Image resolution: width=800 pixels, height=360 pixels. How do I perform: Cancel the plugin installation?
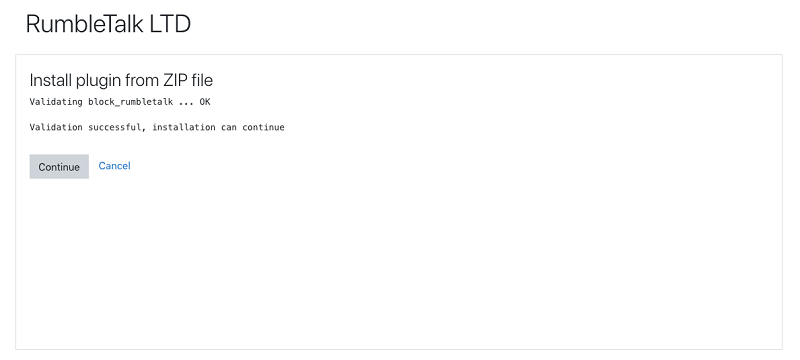[114, 166]
